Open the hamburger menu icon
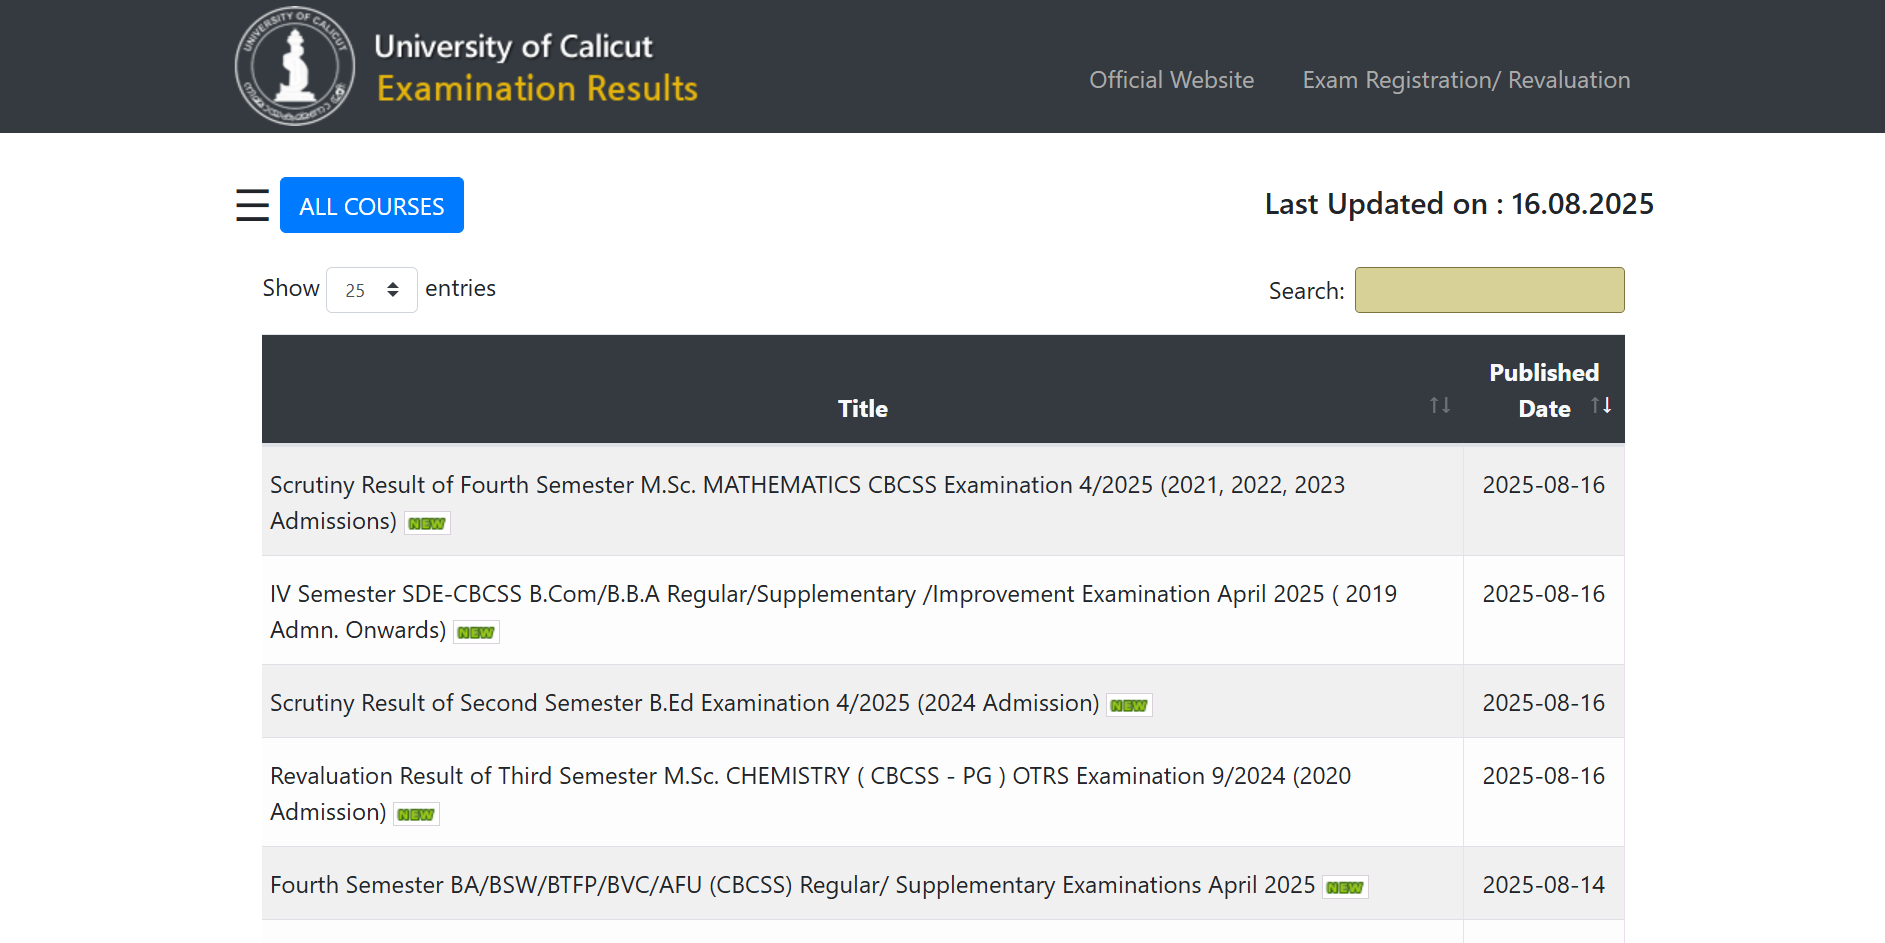 (x=252, y=205)
